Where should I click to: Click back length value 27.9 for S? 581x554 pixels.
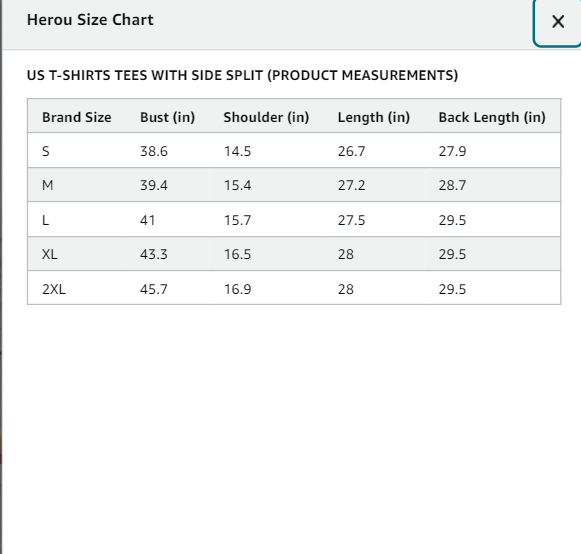click(x=452, y=151)
